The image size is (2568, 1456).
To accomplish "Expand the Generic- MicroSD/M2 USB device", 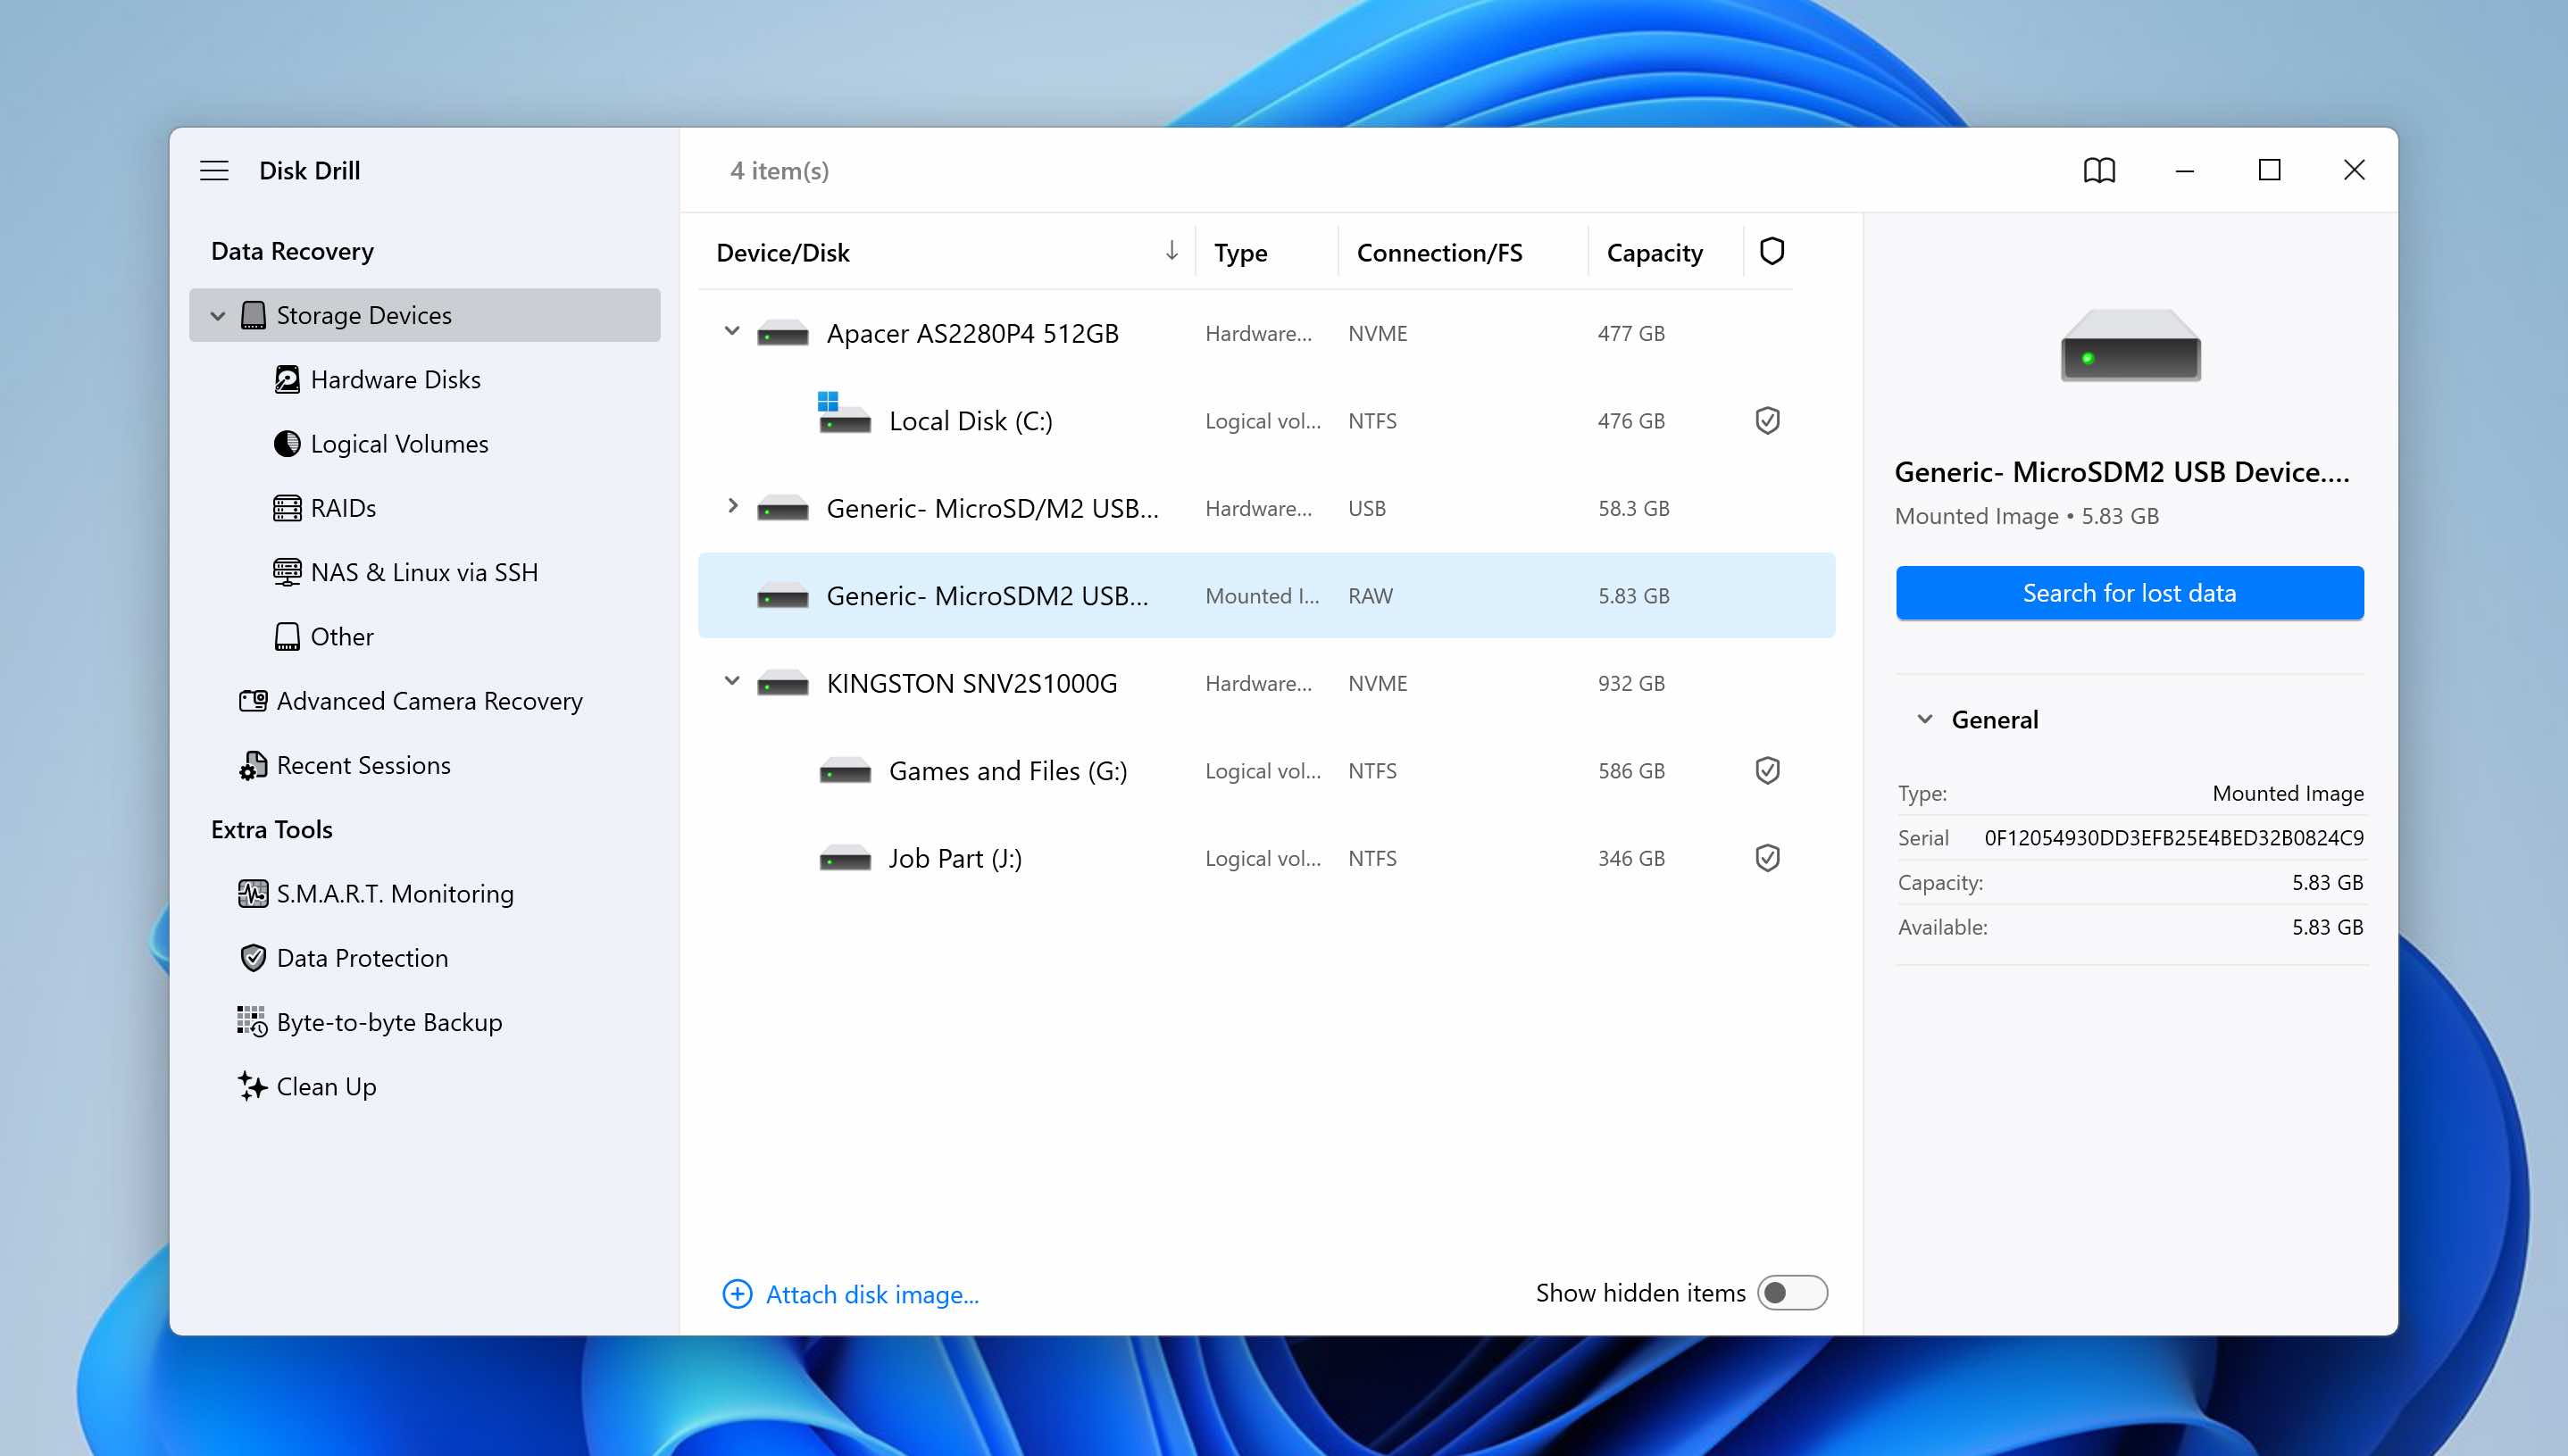I will pyautogui.click(x=732, y=507).
